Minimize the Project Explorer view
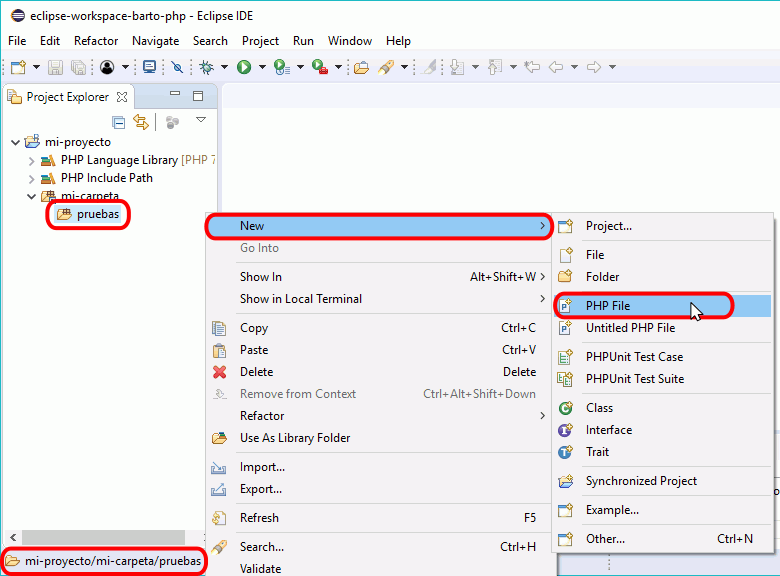This screenshot has height=576, width=780. pyautogui.click(x=175, y=94)
